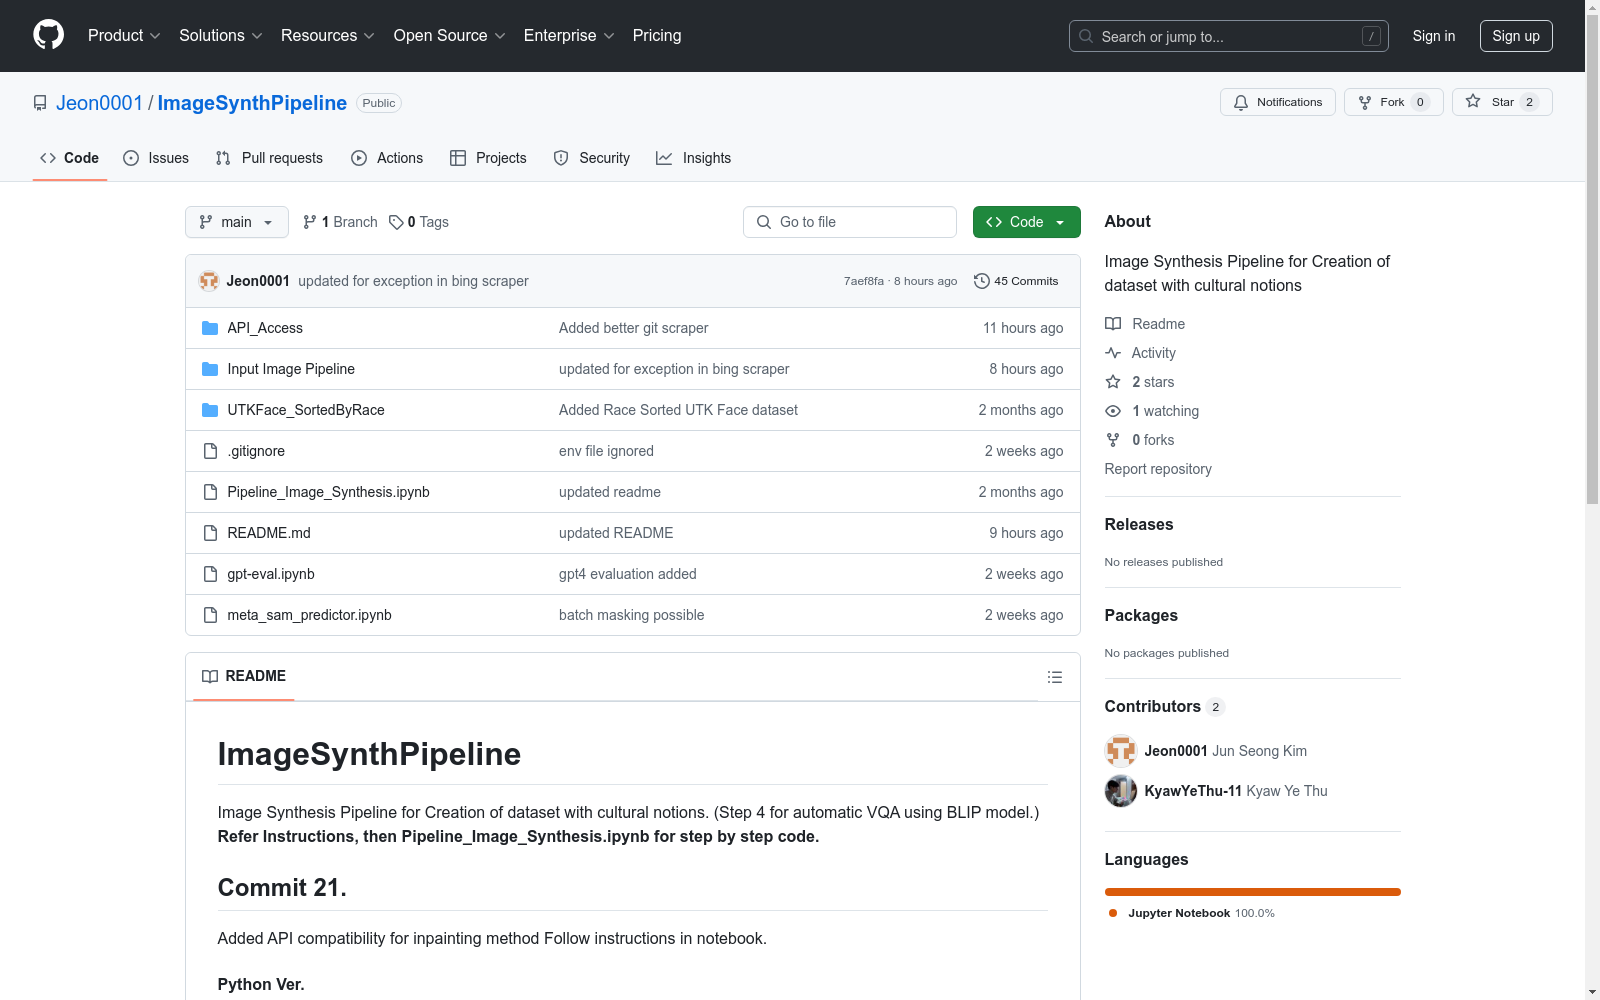1600x1000 pixels.
Task: Click the Go to file input
Action: pos(850,222)
